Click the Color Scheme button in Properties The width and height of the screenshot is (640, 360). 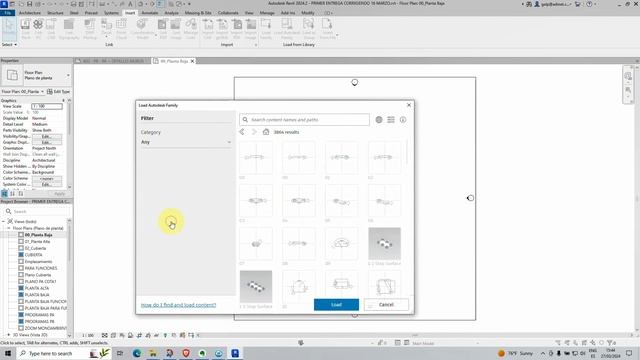(x=47, y=178)
